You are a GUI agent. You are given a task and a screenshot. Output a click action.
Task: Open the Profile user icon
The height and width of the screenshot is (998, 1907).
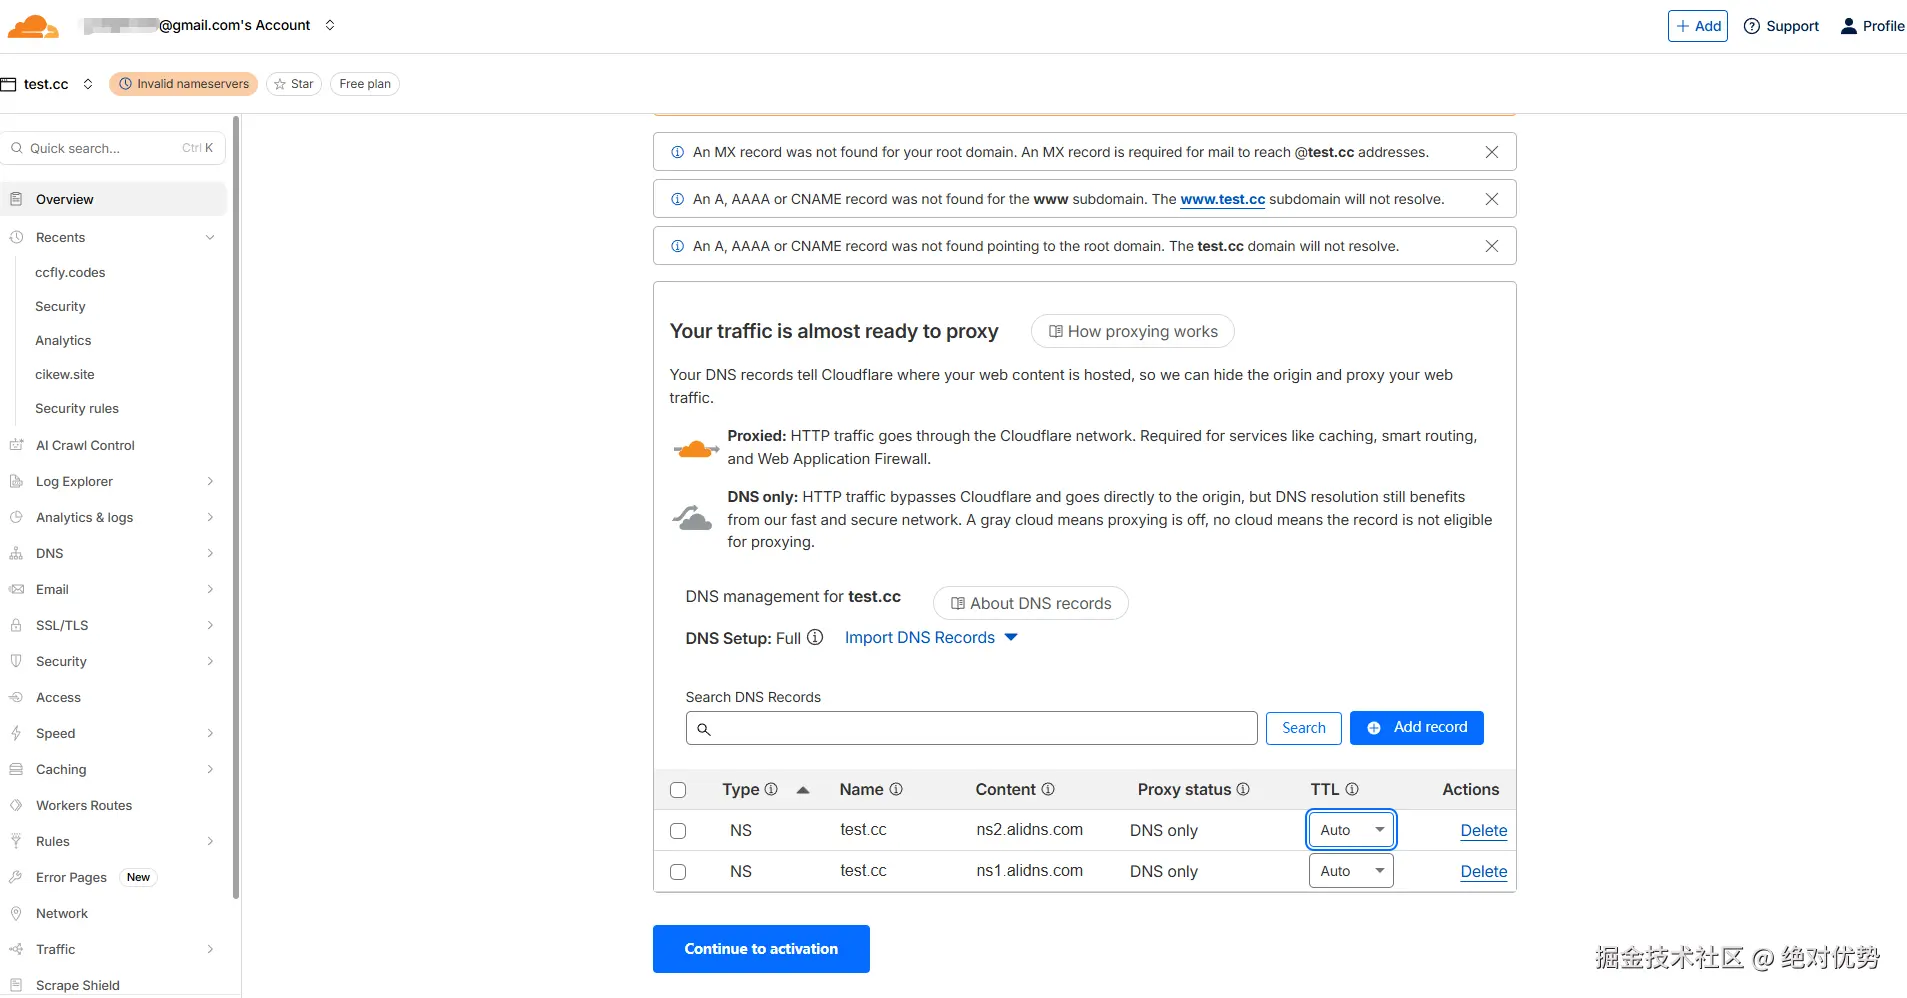tap(1849, 26)
